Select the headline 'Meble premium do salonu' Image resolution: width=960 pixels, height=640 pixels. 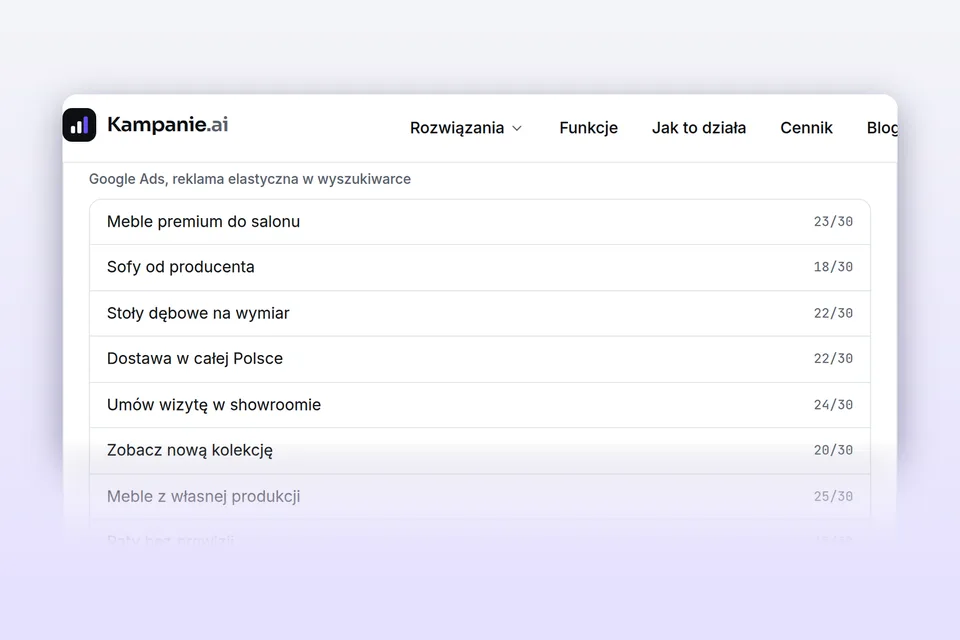[203, 222]
